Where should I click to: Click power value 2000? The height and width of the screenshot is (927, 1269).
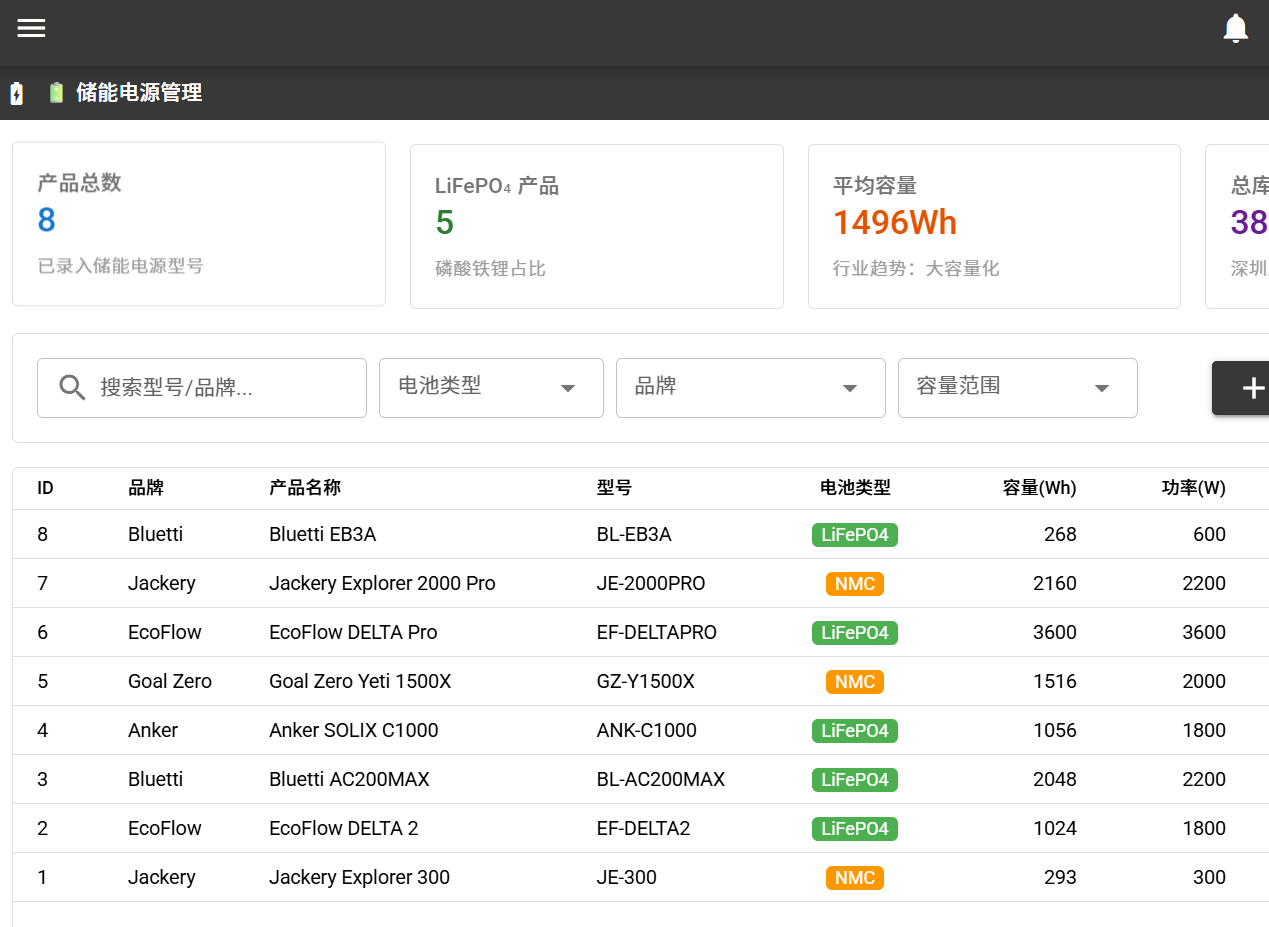1204,681
